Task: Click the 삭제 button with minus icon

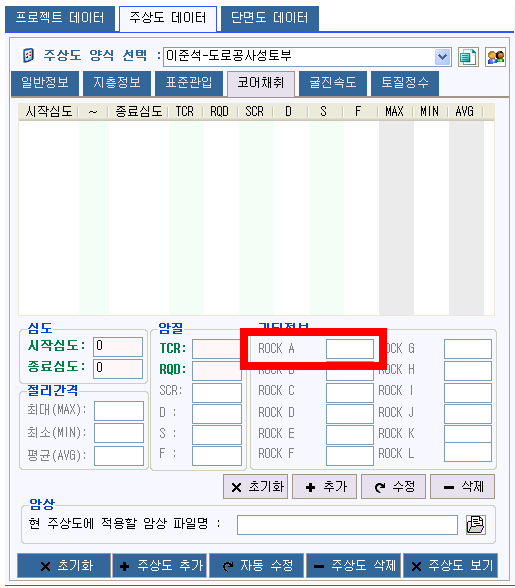Action: pyautogui.click(x=462, y=487)
